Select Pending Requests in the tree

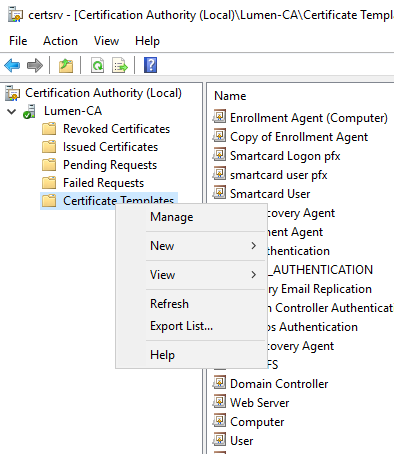pos(110,165)
